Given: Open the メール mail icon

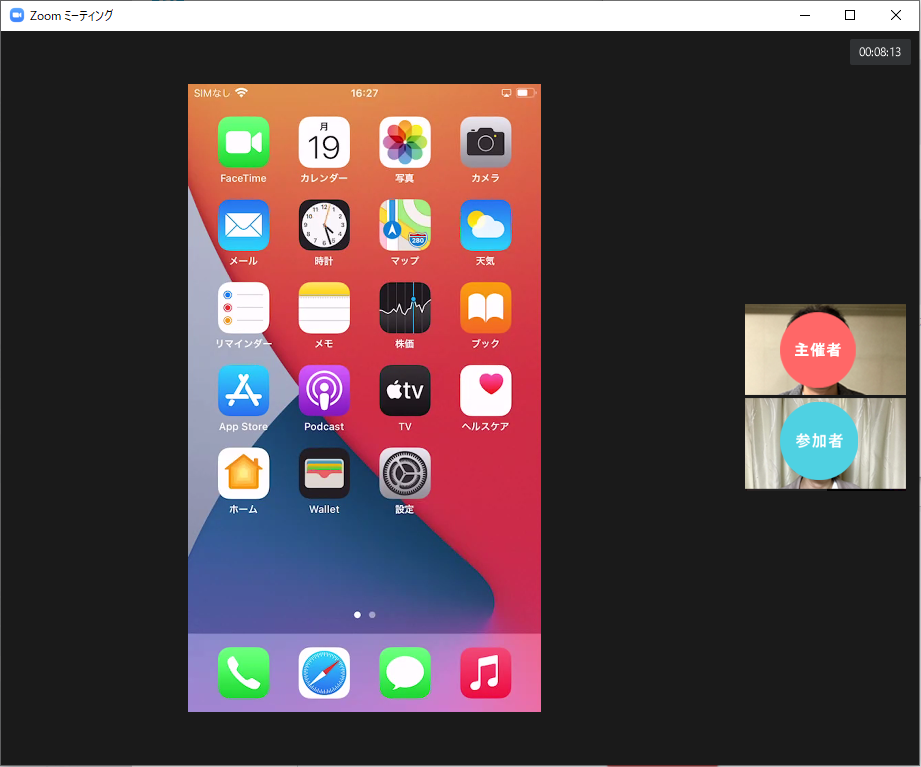Looking at the screenshot, I should (x=243, y=225).
